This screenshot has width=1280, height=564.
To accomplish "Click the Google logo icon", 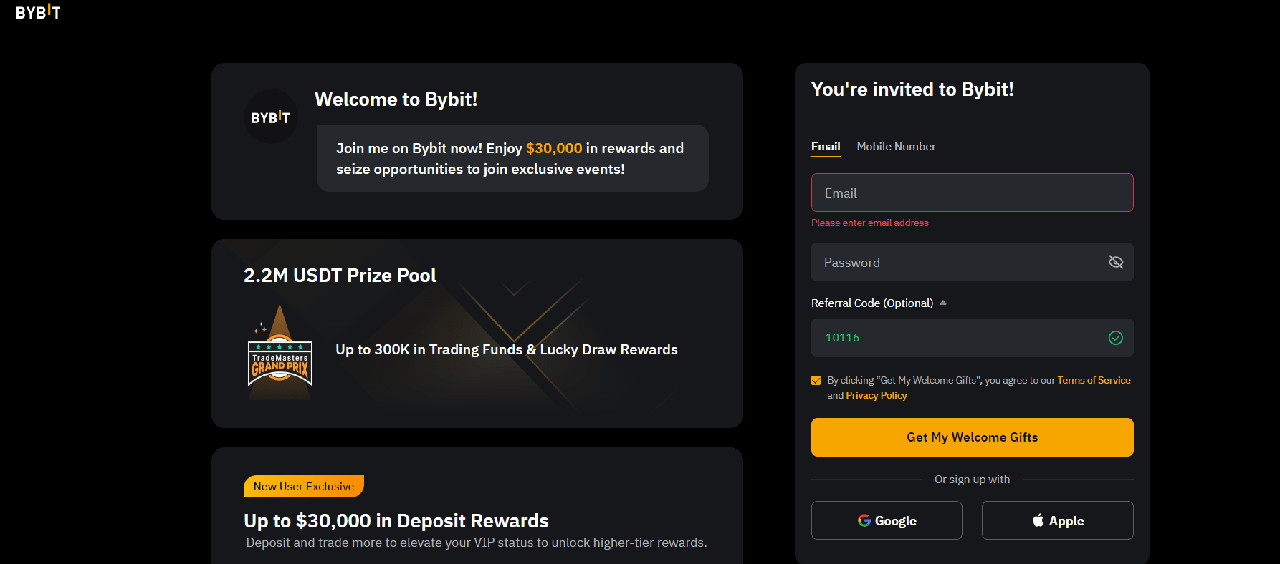I will 864,521.
